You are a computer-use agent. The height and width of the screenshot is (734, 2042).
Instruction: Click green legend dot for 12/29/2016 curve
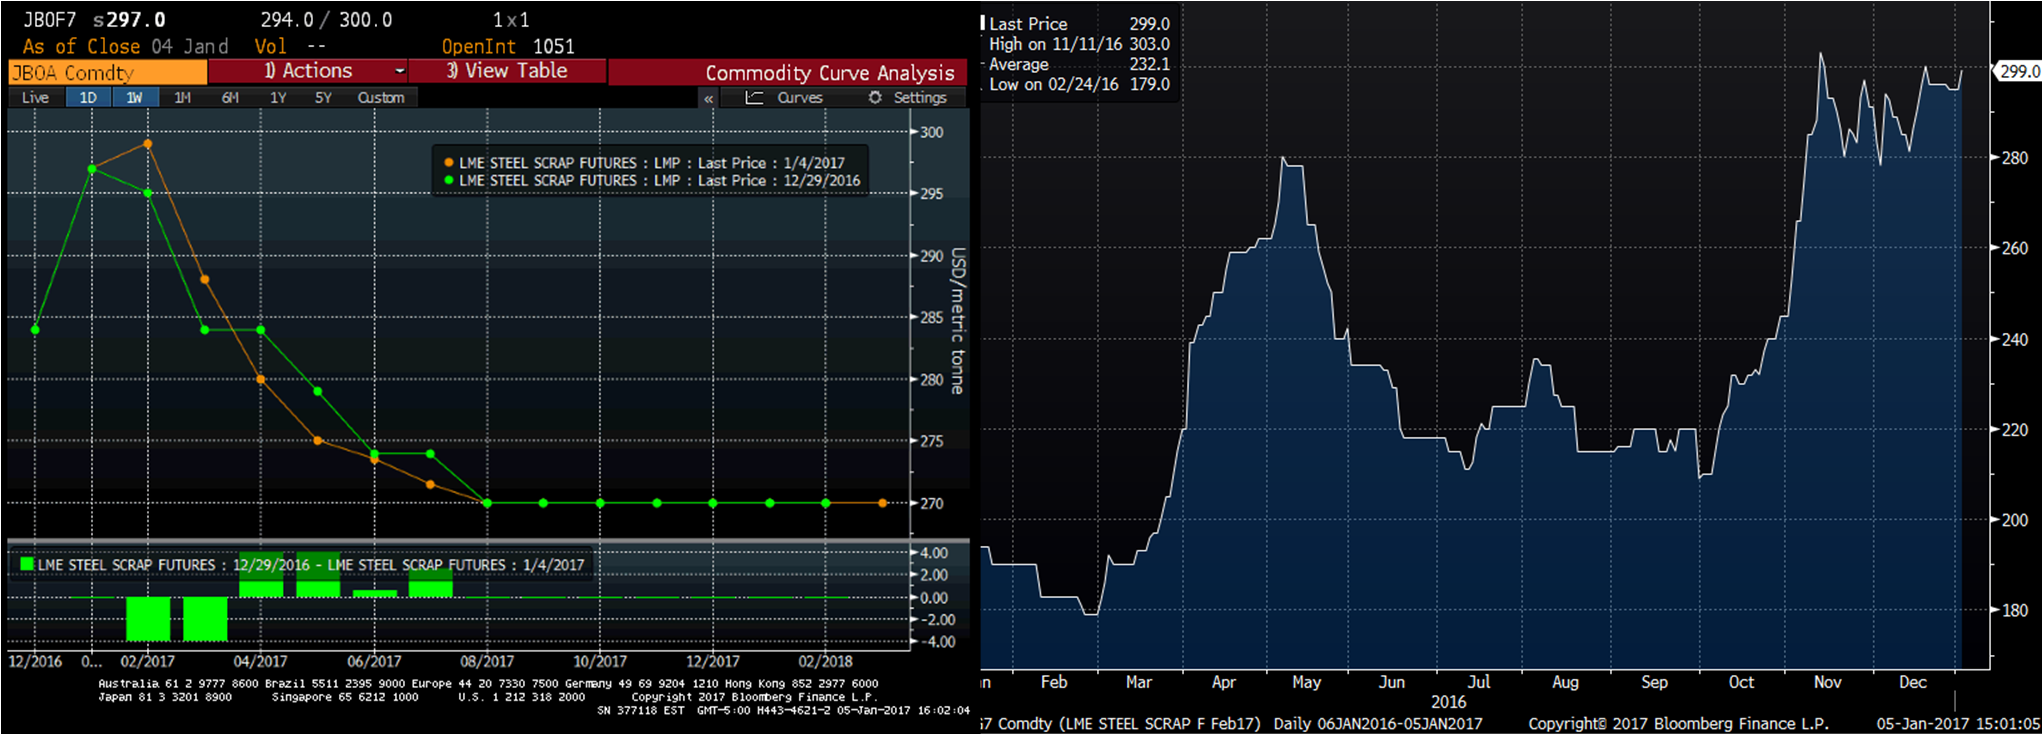pos(448,181)
